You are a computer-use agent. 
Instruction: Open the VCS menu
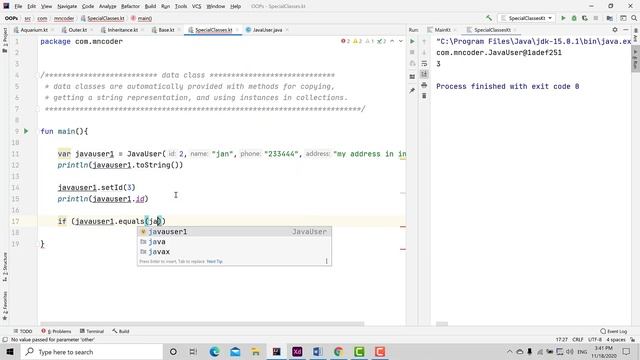[196, 6]
